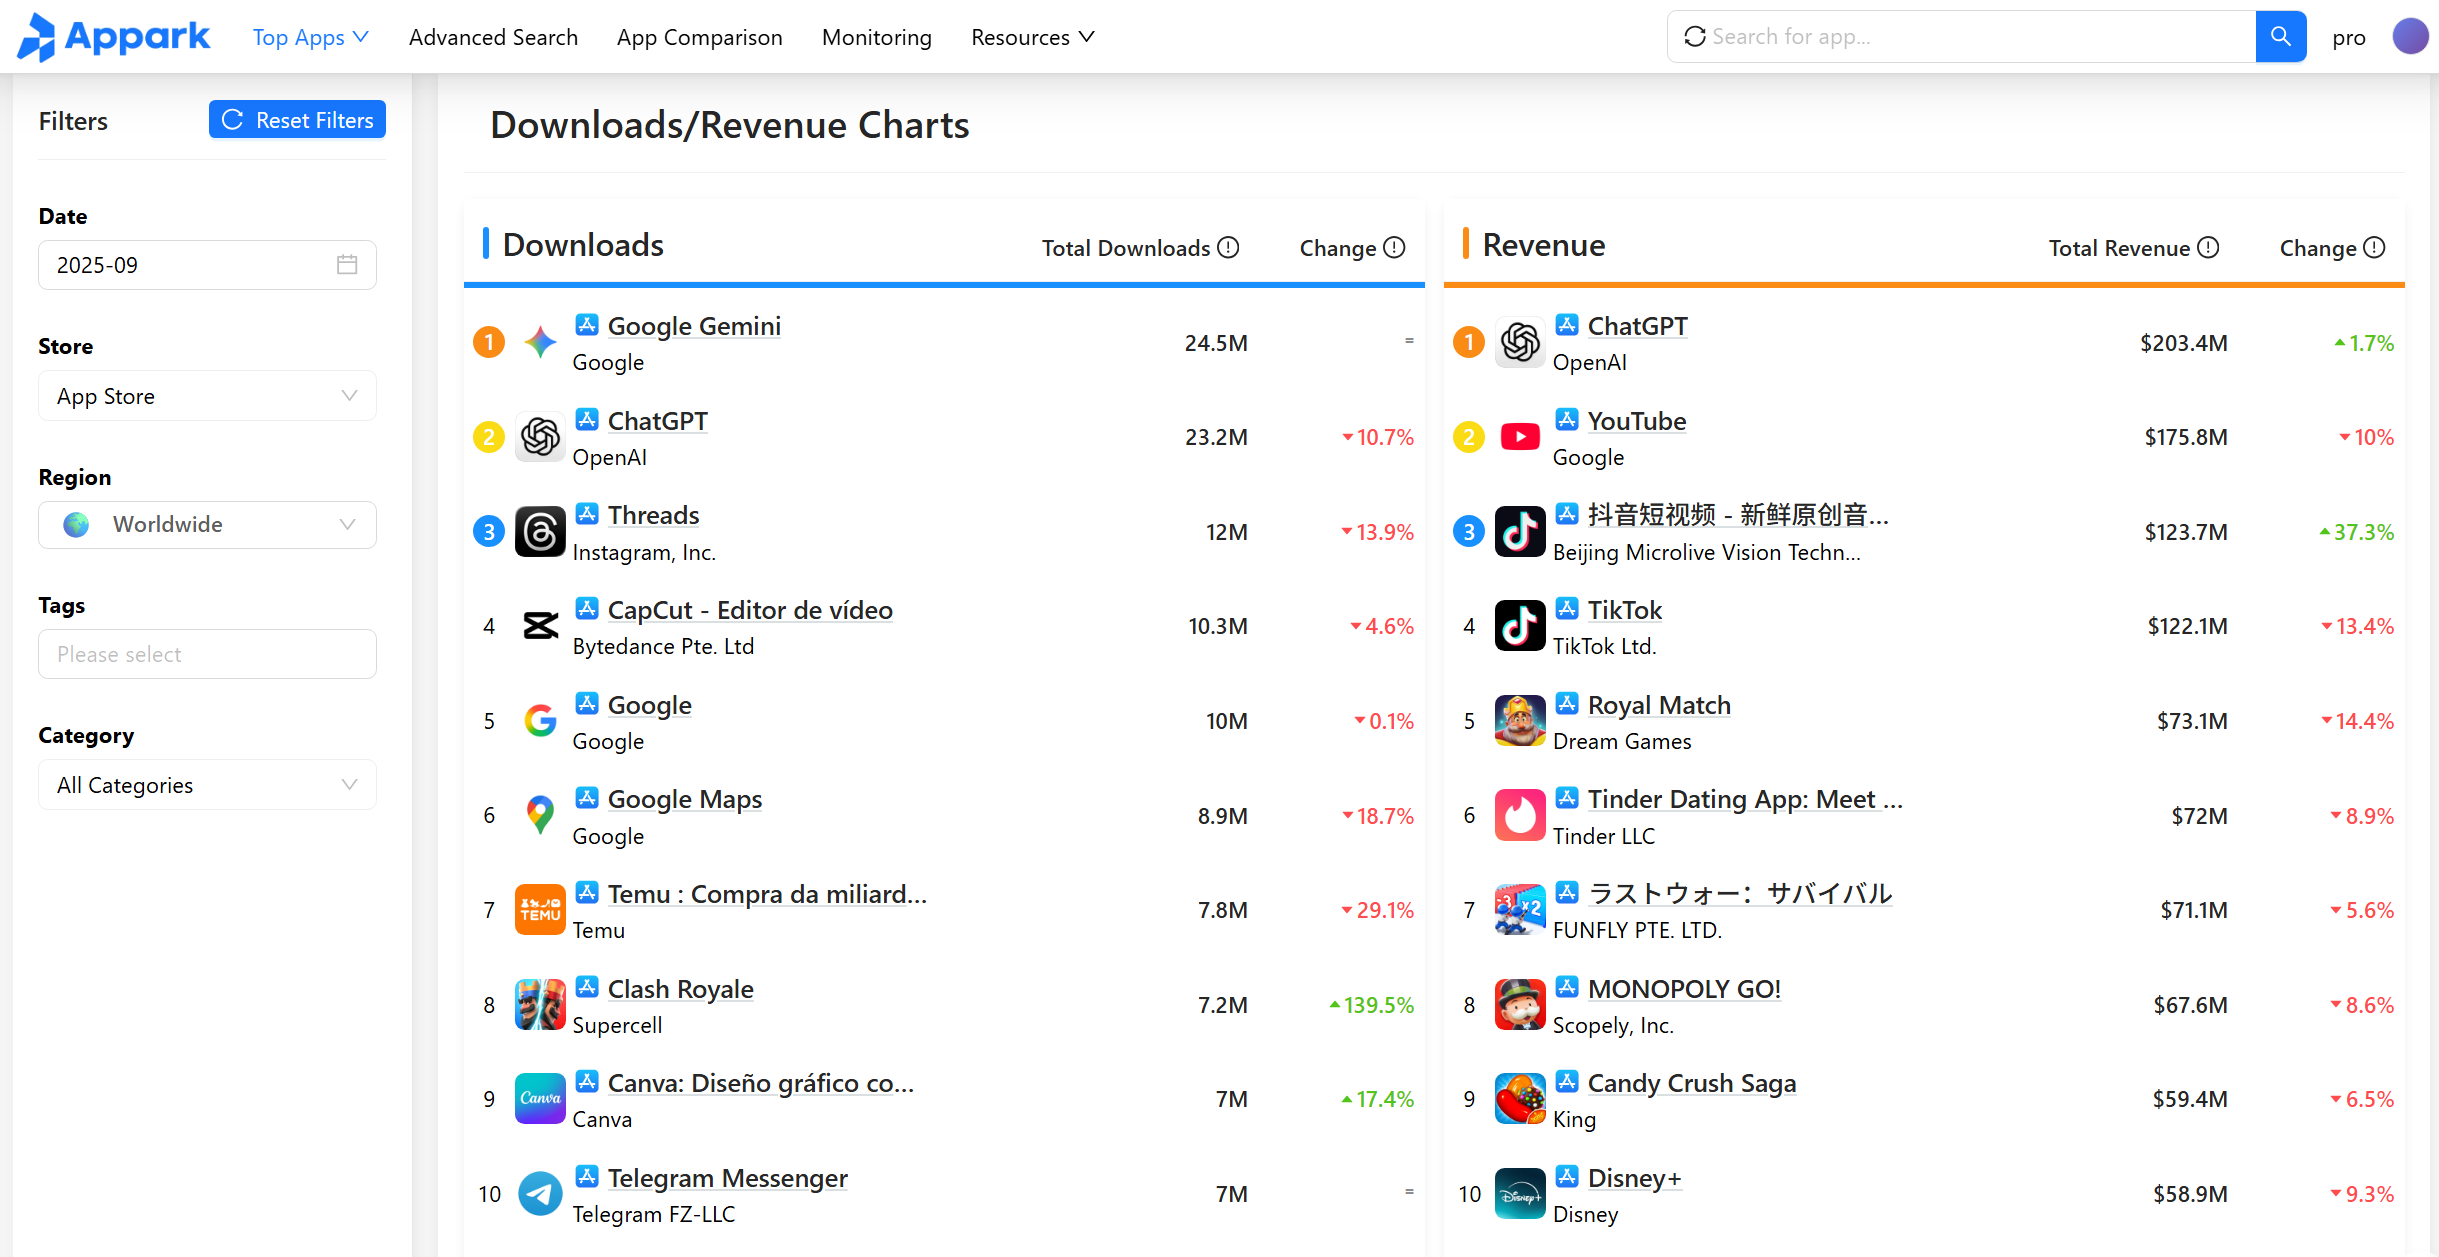The image size is (2439, 1257).
Task: Click the Revenue Change info icon
Action: click(x=2375, y=248)
